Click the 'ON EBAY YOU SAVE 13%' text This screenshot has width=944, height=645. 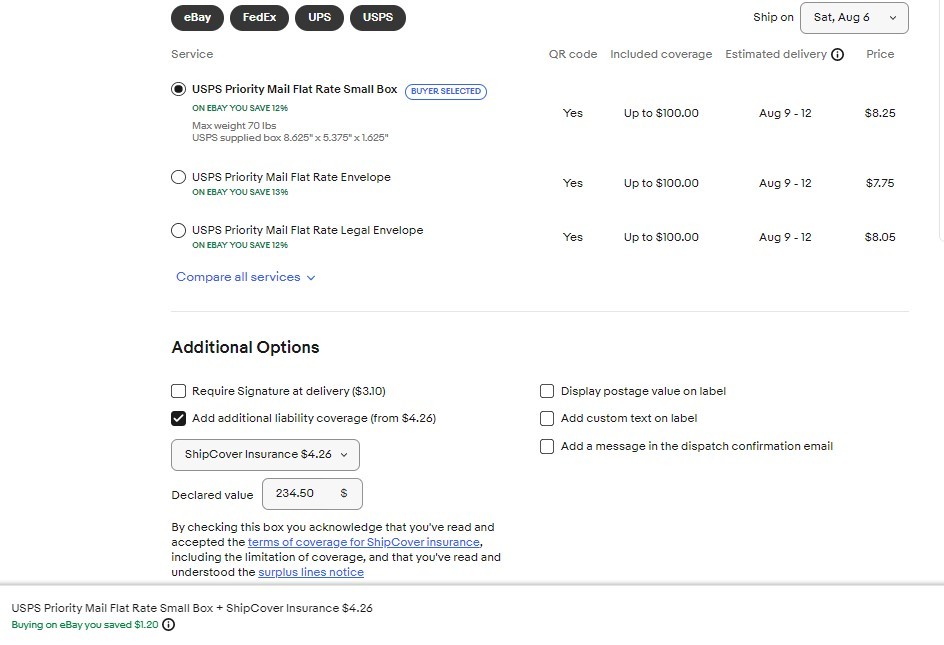(x=240, y=192)
